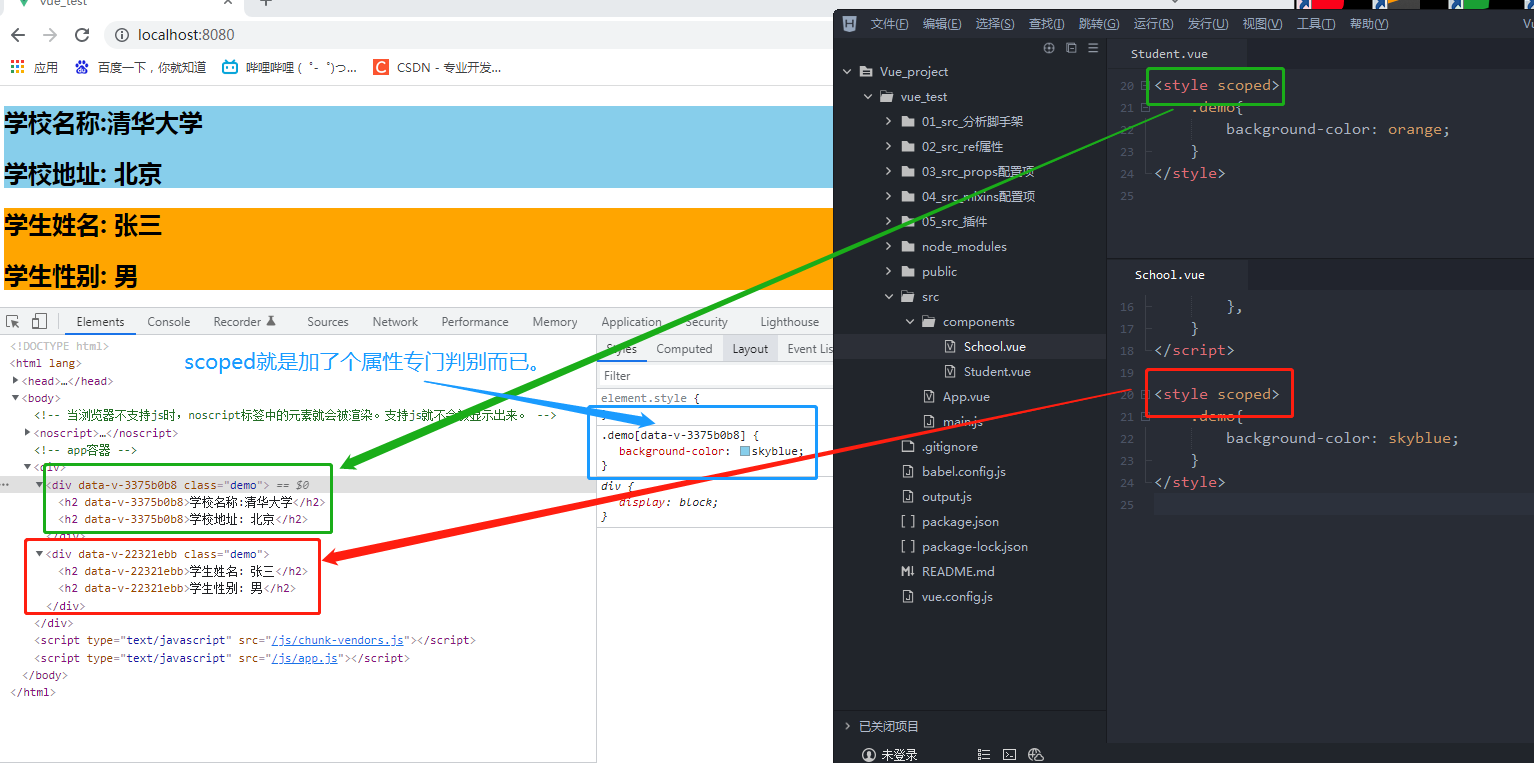Open the Layout pane tab

tap(750, 349)
